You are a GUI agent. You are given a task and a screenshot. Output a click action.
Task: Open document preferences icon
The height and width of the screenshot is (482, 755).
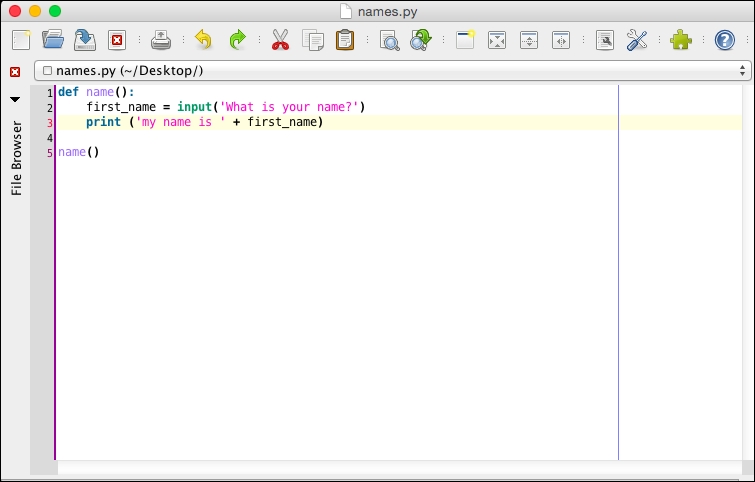tap(605, 40)
